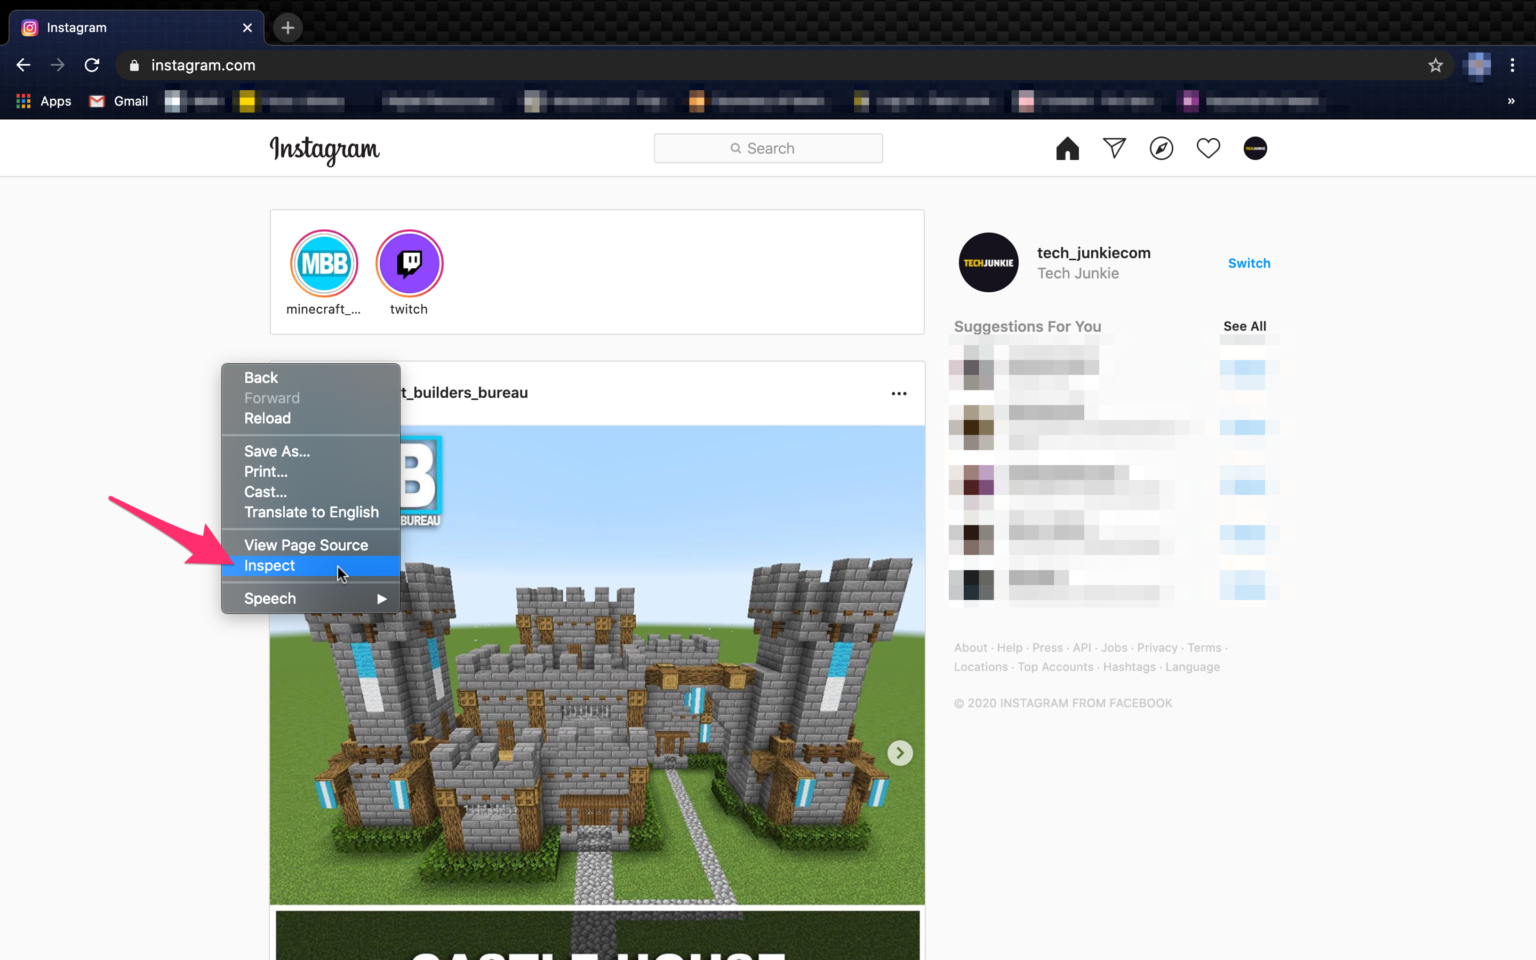Advance to next post image arrow
1536x960 pixels.
900,753
